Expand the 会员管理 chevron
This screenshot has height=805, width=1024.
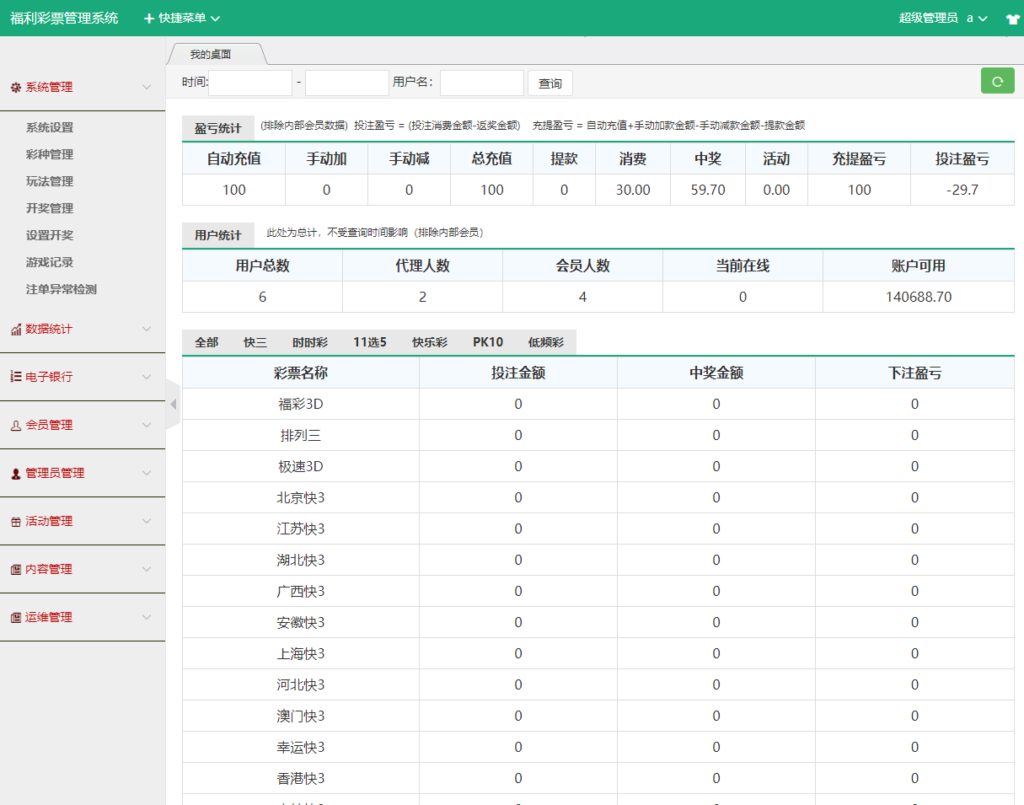coord(147,424)
